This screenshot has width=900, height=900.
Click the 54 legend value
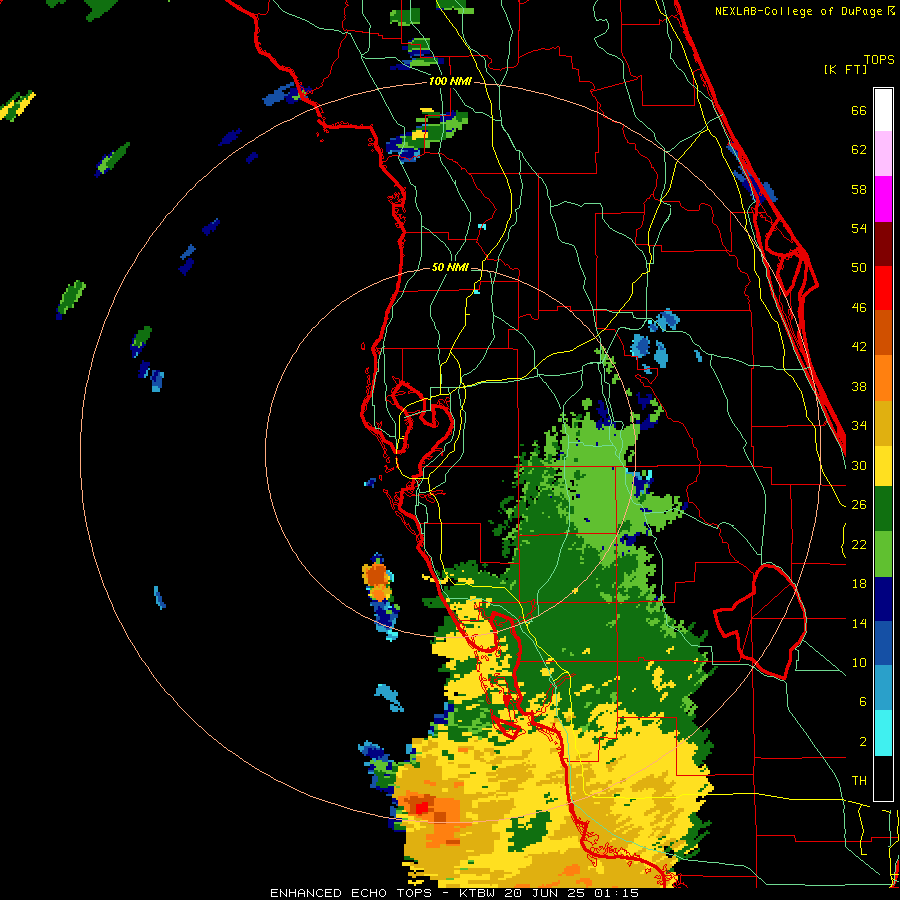click(859, 228)
